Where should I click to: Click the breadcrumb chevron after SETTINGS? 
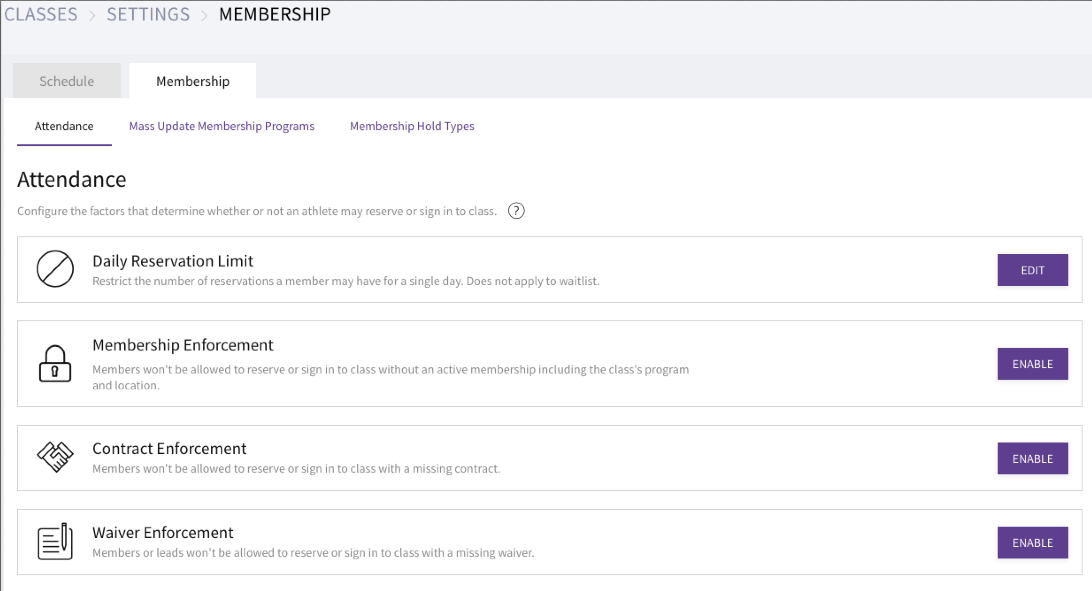pyautogui.click(x=204, y=15)
